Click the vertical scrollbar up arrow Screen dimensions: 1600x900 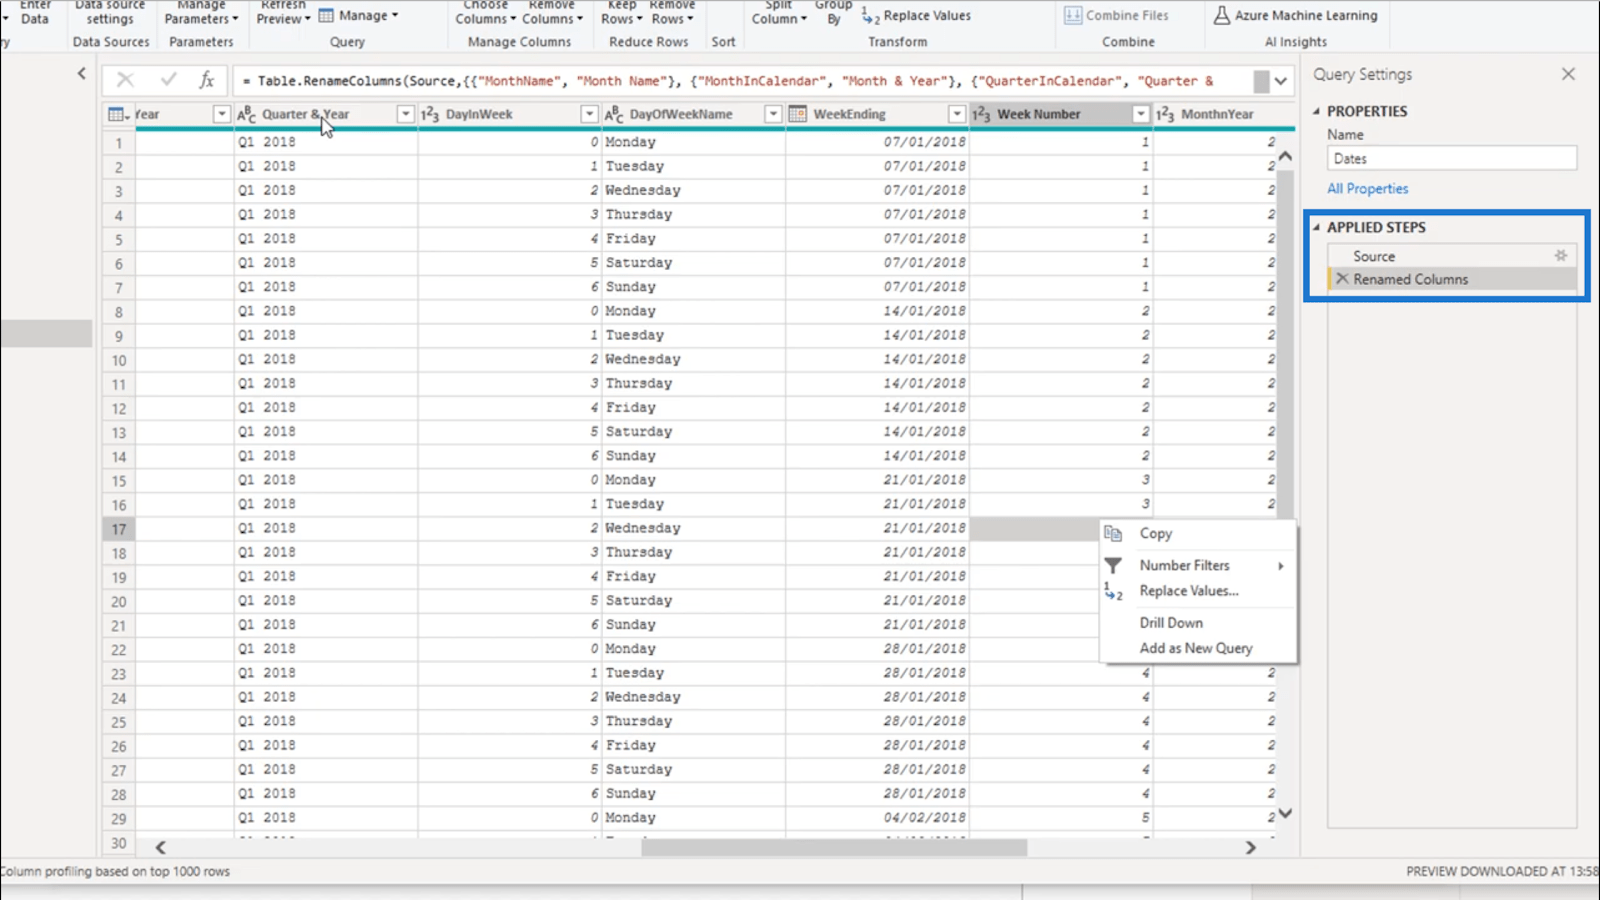coord(1285,156)
